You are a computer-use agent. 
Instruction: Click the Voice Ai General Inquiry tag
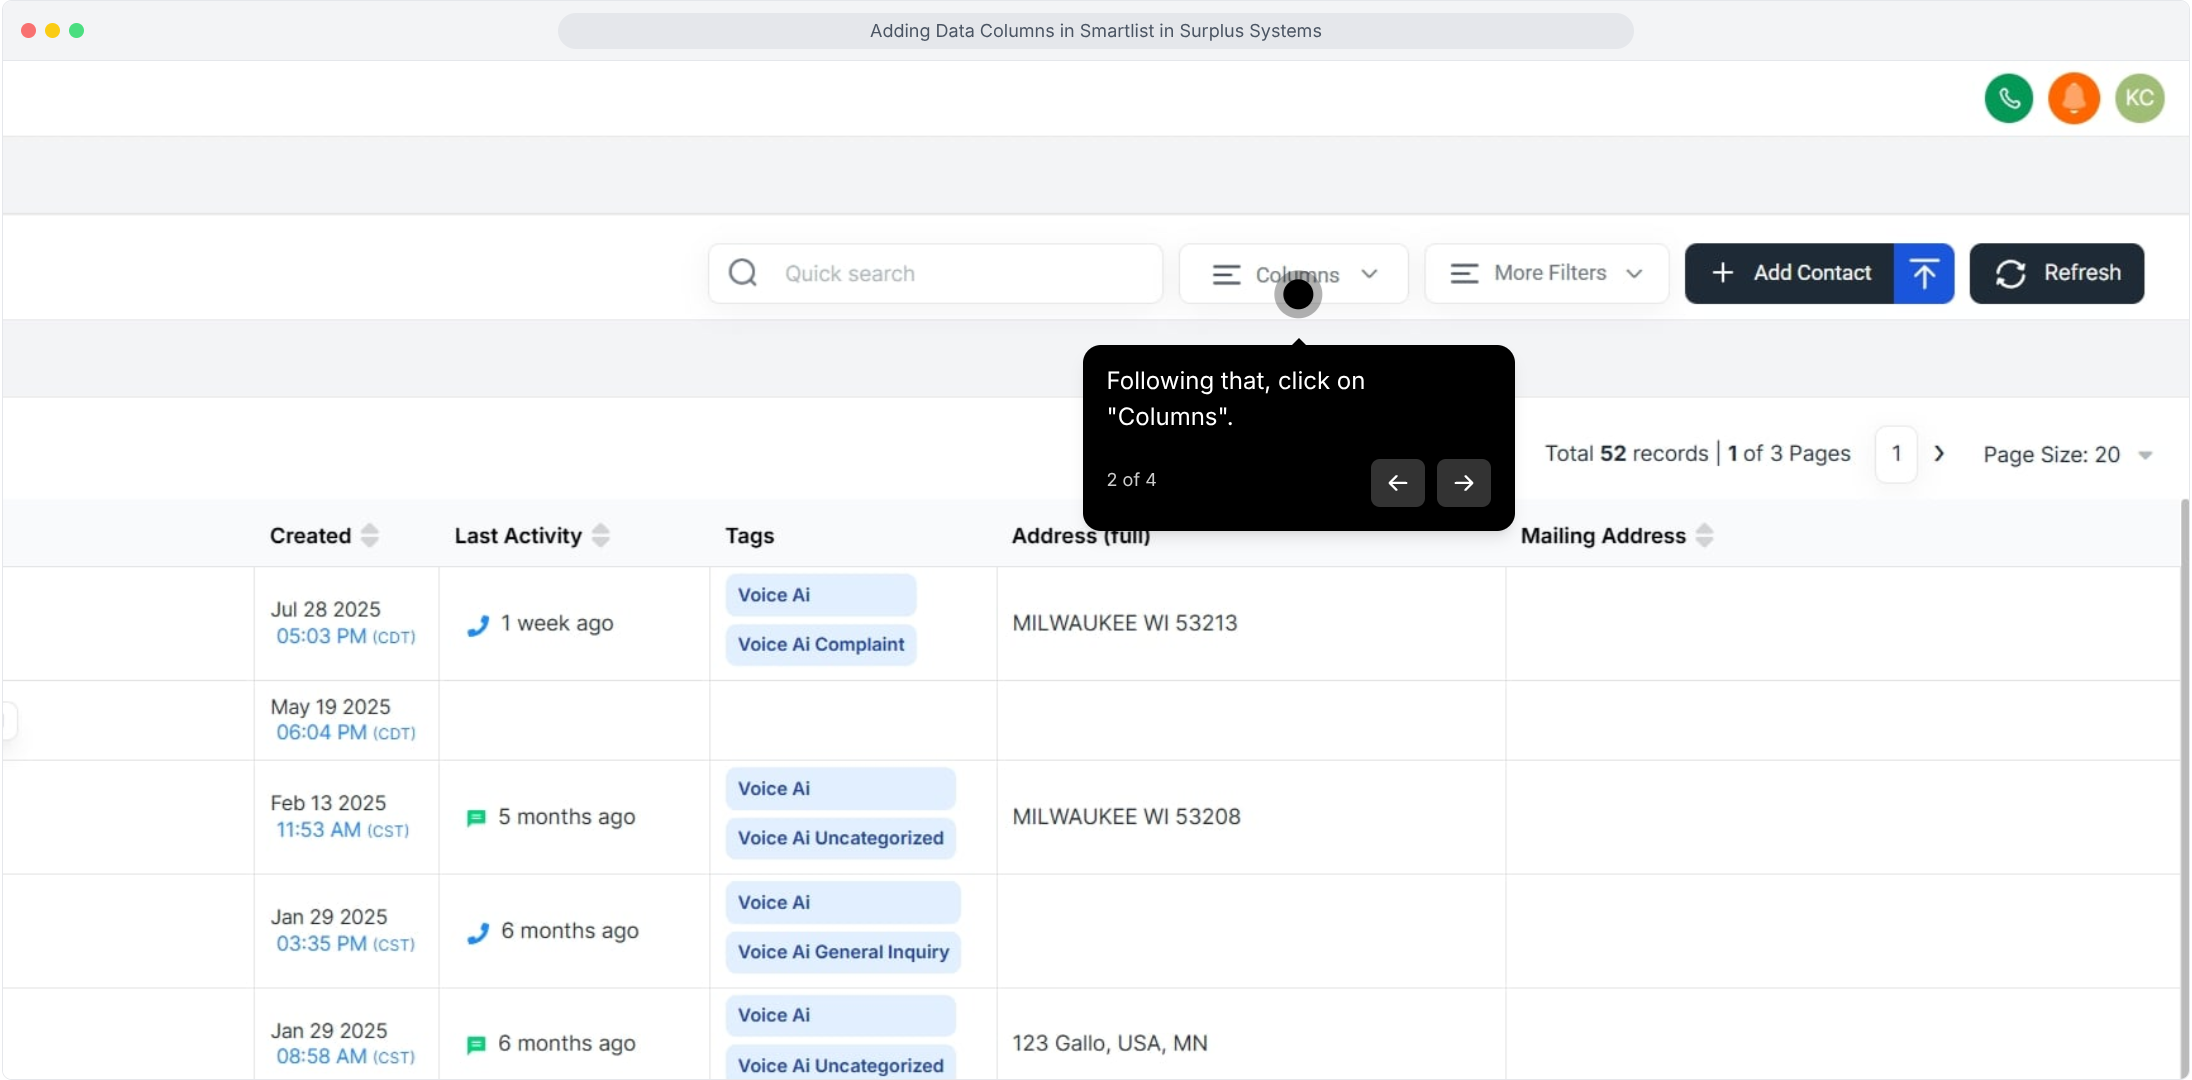(x=842, y=952)
